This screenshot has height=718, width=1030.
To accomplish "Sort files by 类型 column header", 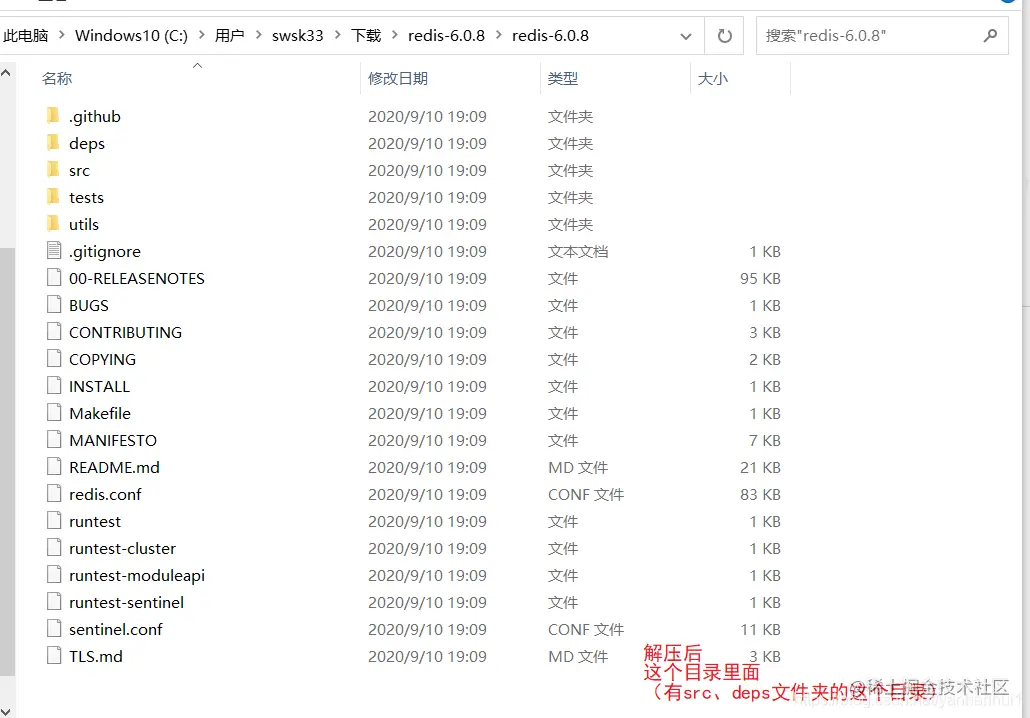I will click(x=563, y=78).
